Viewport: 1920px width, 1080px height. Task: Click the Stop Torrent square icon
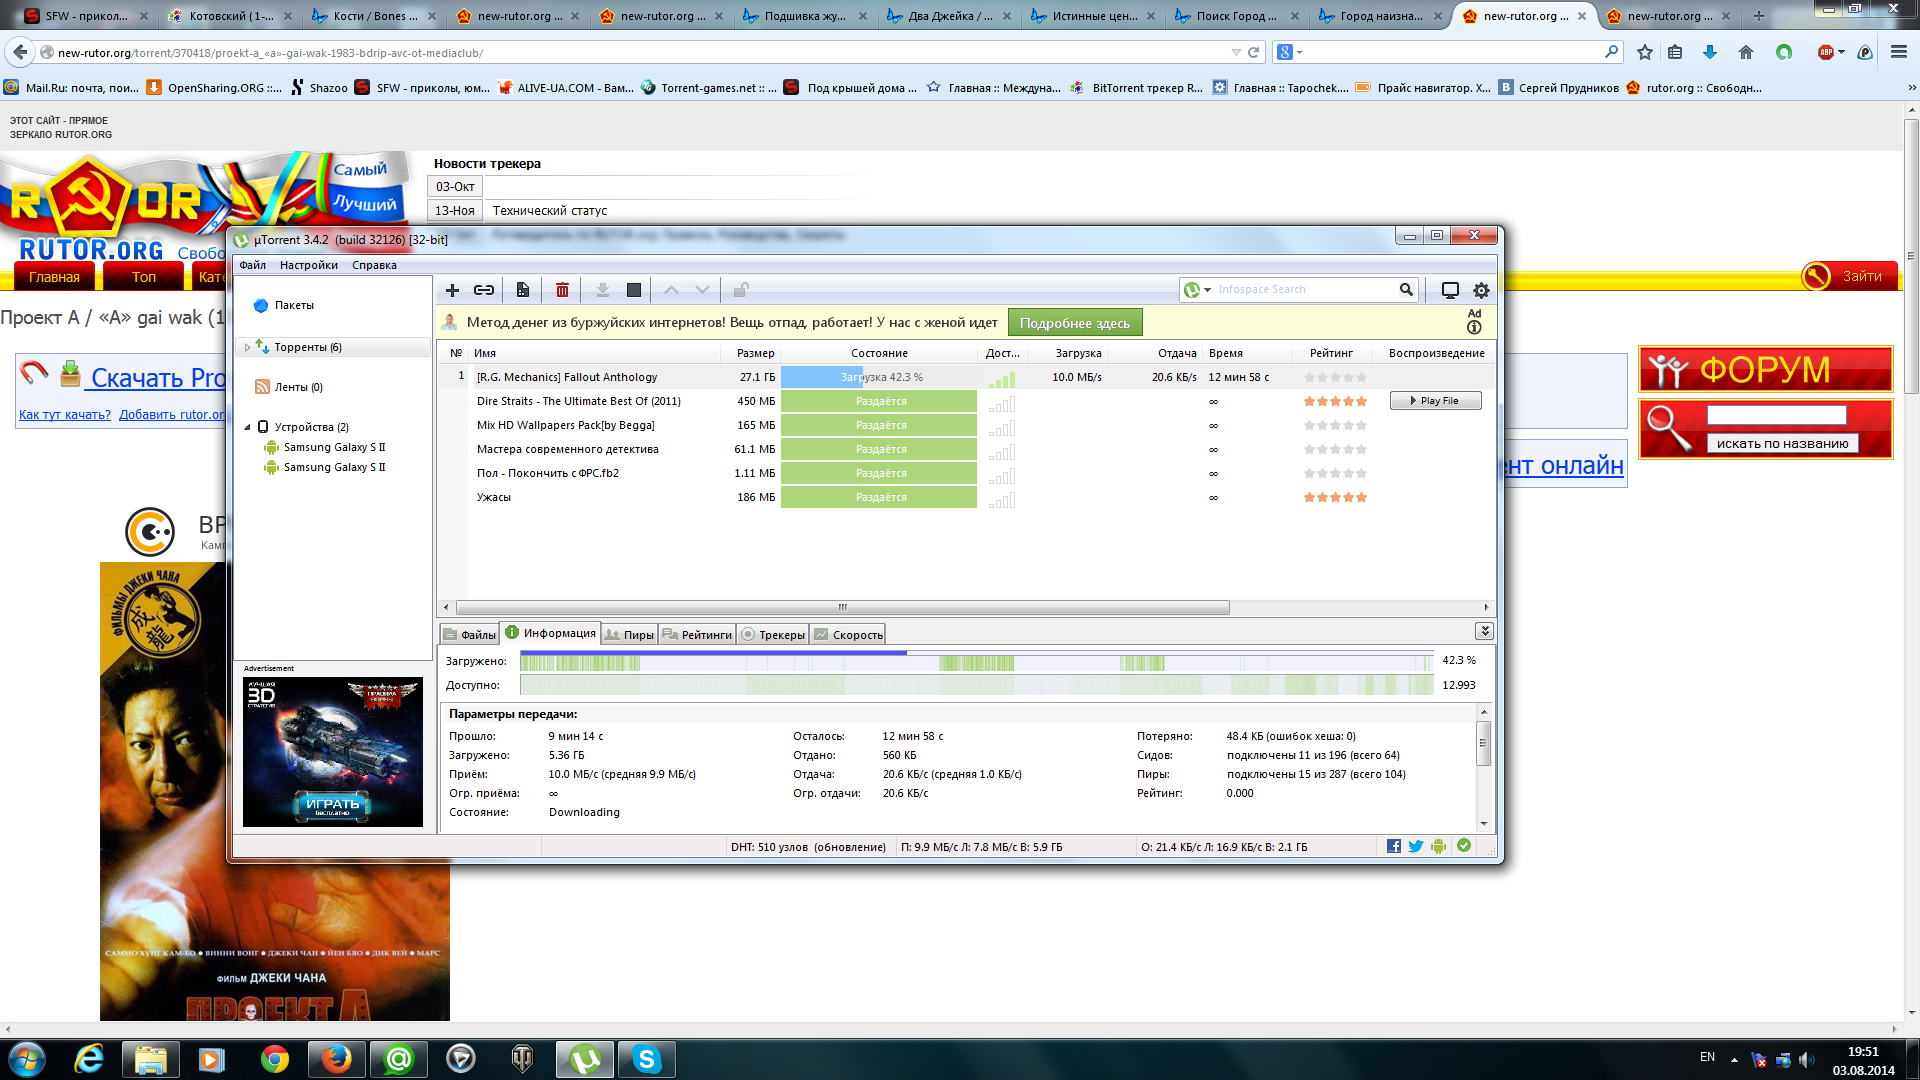(634, 290)
